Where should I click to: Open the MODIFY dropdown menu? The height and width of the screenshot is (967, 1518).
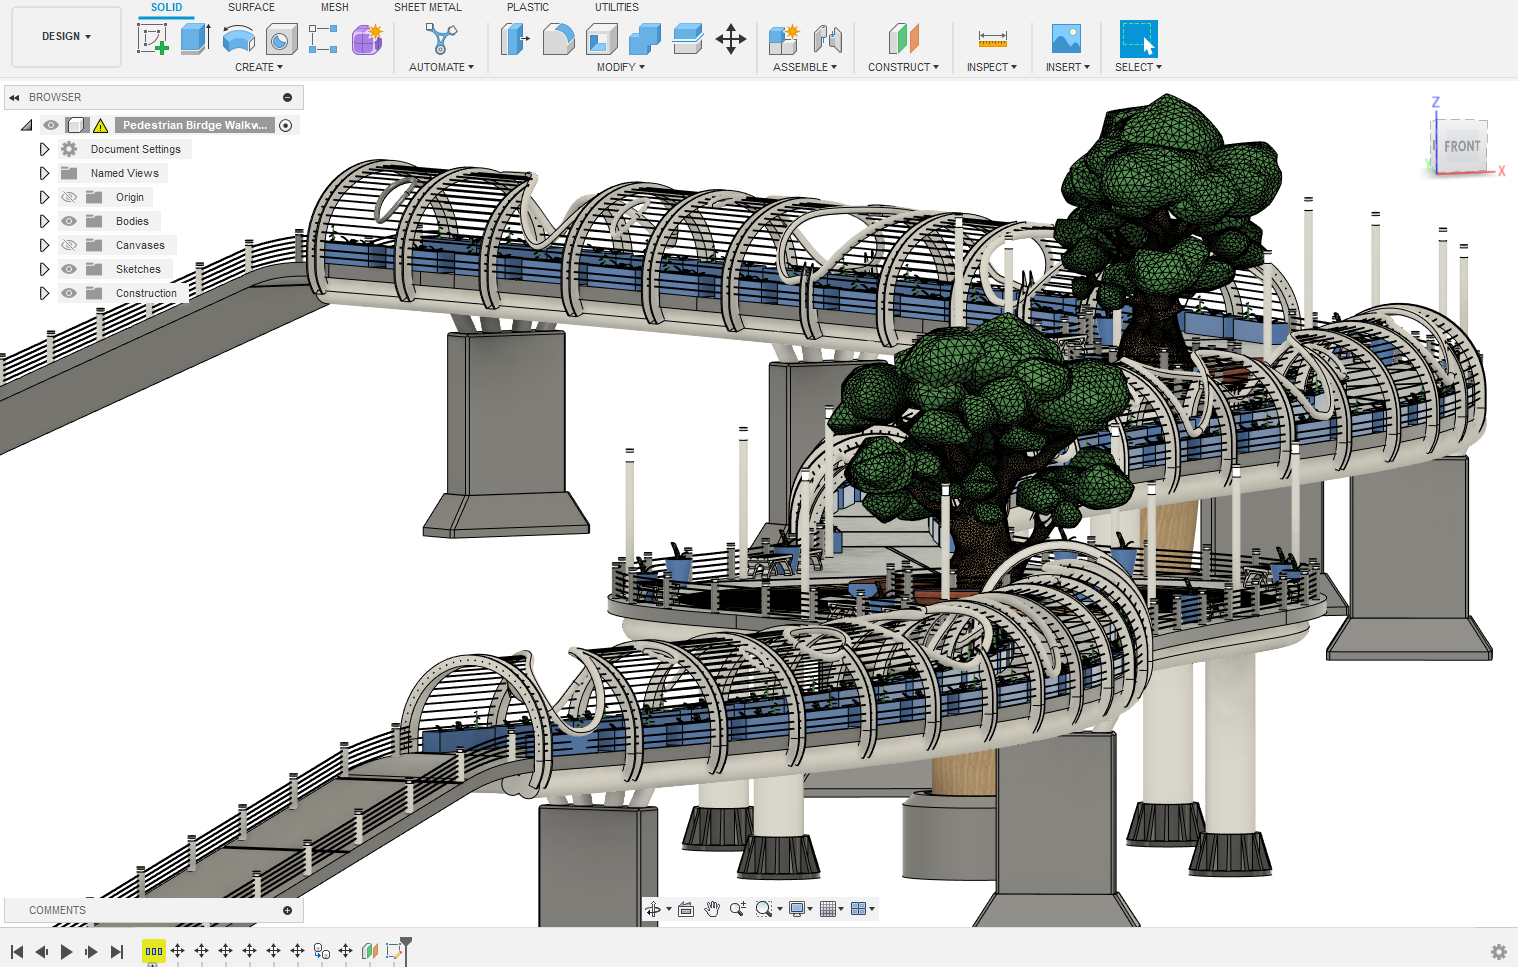[x=620, y=67]
